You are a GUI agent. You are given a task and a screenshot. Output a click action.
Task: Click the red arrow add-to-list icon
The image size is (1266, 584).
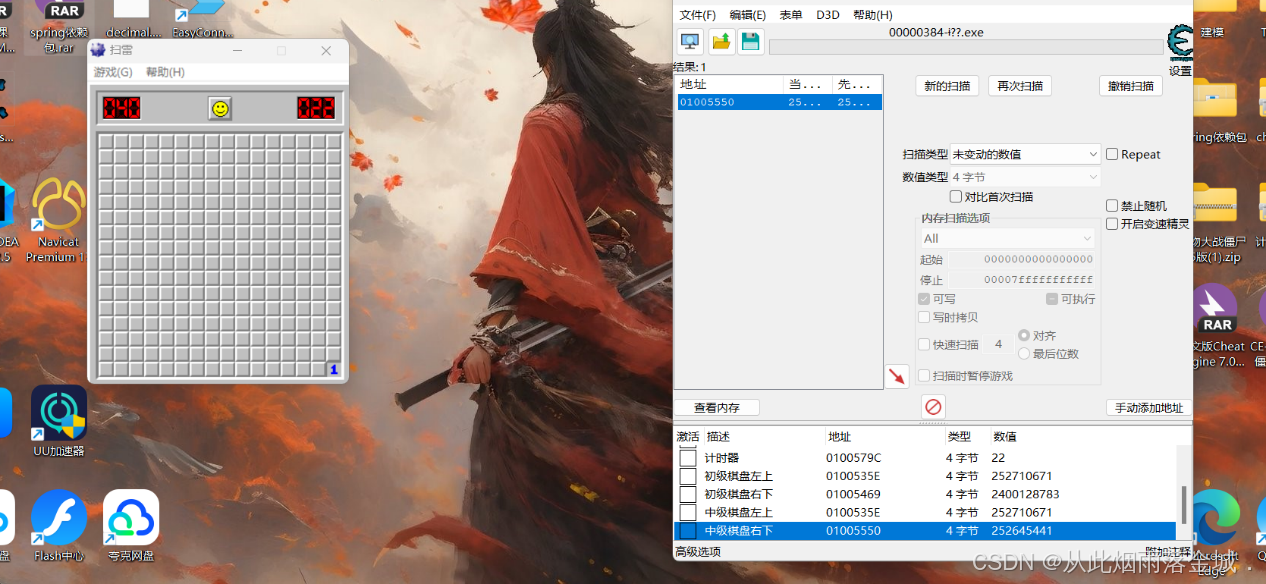click(897, 376)
